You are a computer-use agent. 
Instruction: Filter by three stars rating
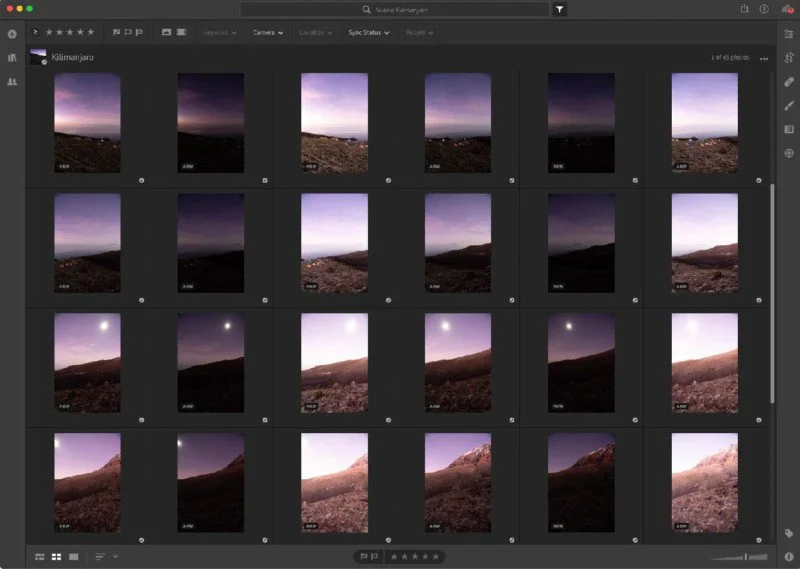(x=70, y=32)
